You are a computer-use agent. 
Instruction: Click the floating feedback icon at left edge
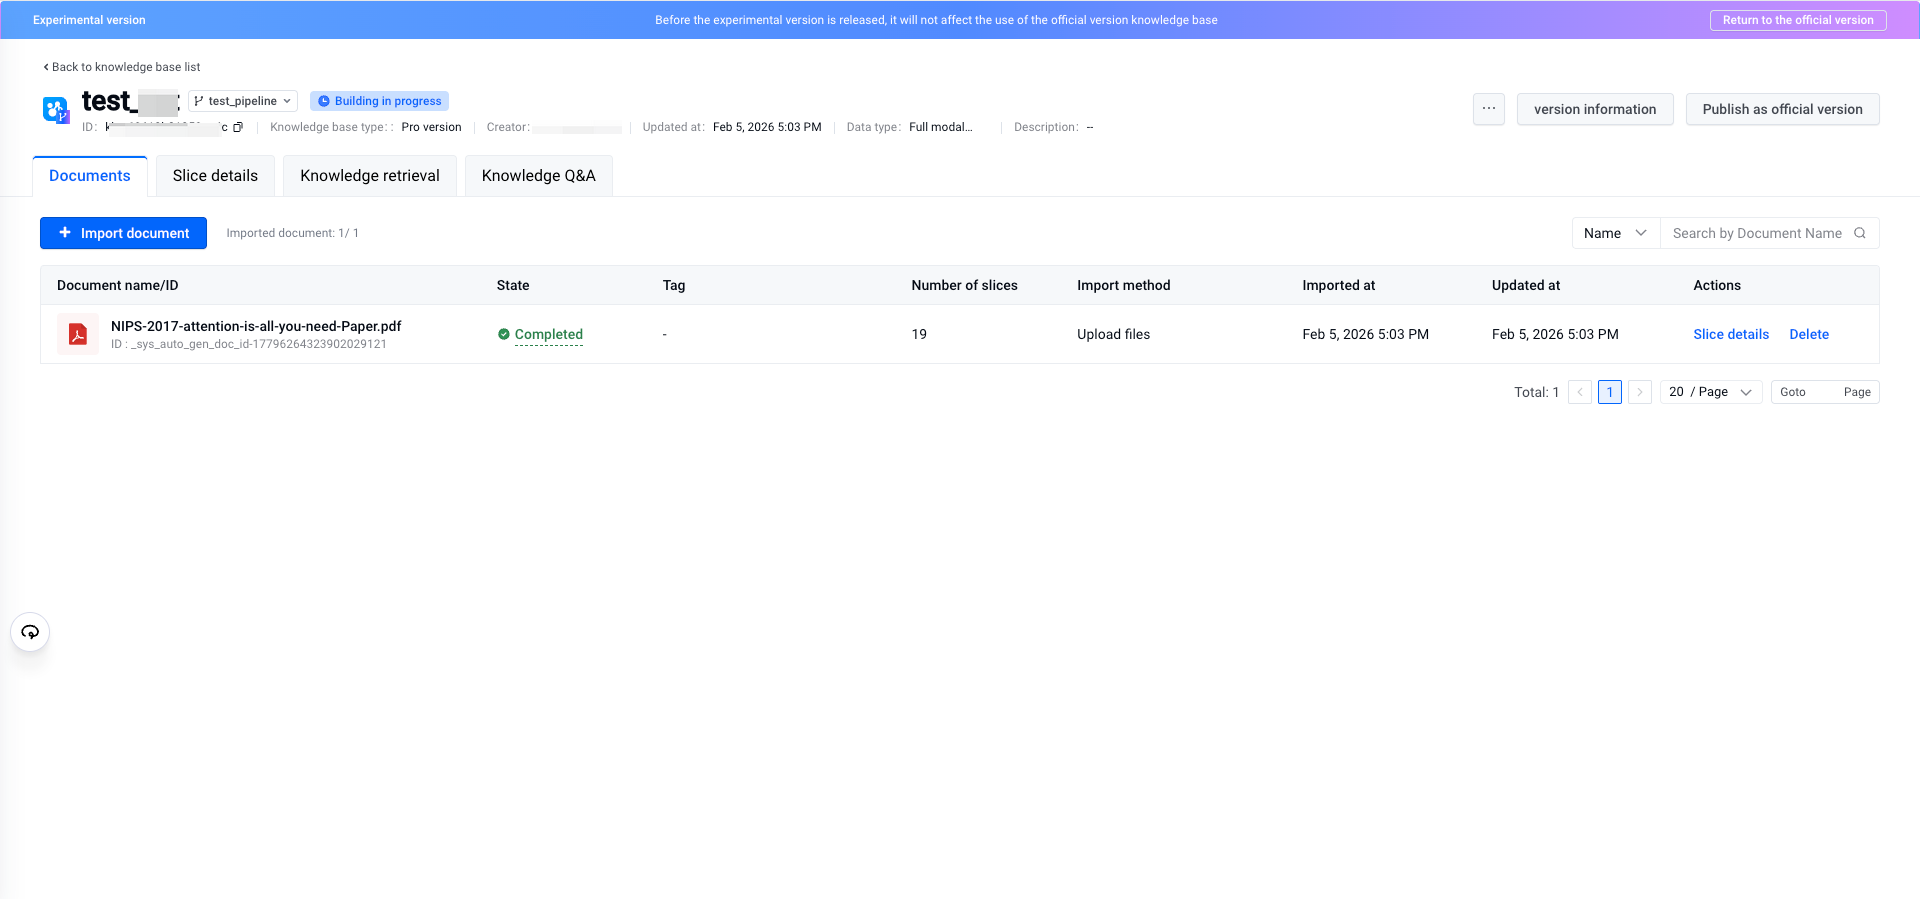pyautogui.click(x=30, y=632)
